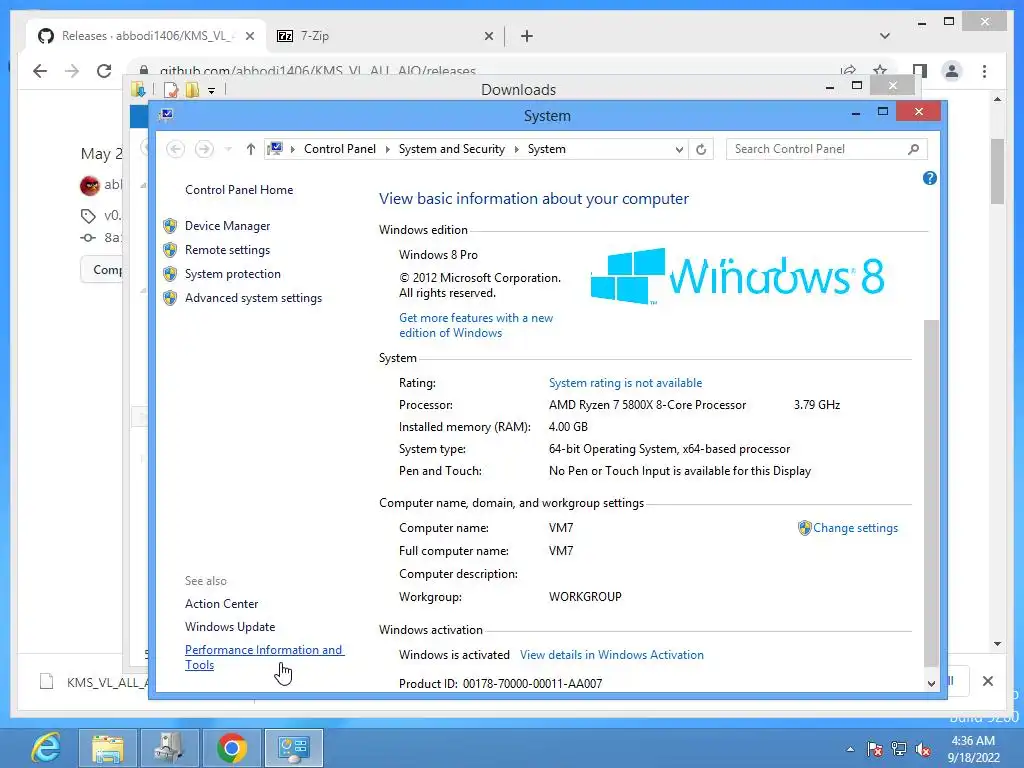1024x768 pixels.
Task: Click the Remote settings shield icon
Action: (x=170, y=250)
